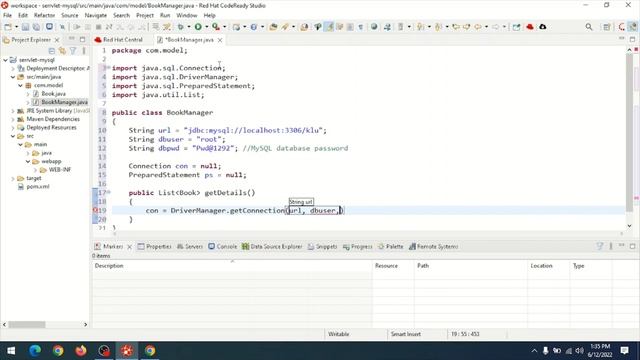Click the Forward navigation arrow icon
The image size is (640, 360).
point(495,27)
